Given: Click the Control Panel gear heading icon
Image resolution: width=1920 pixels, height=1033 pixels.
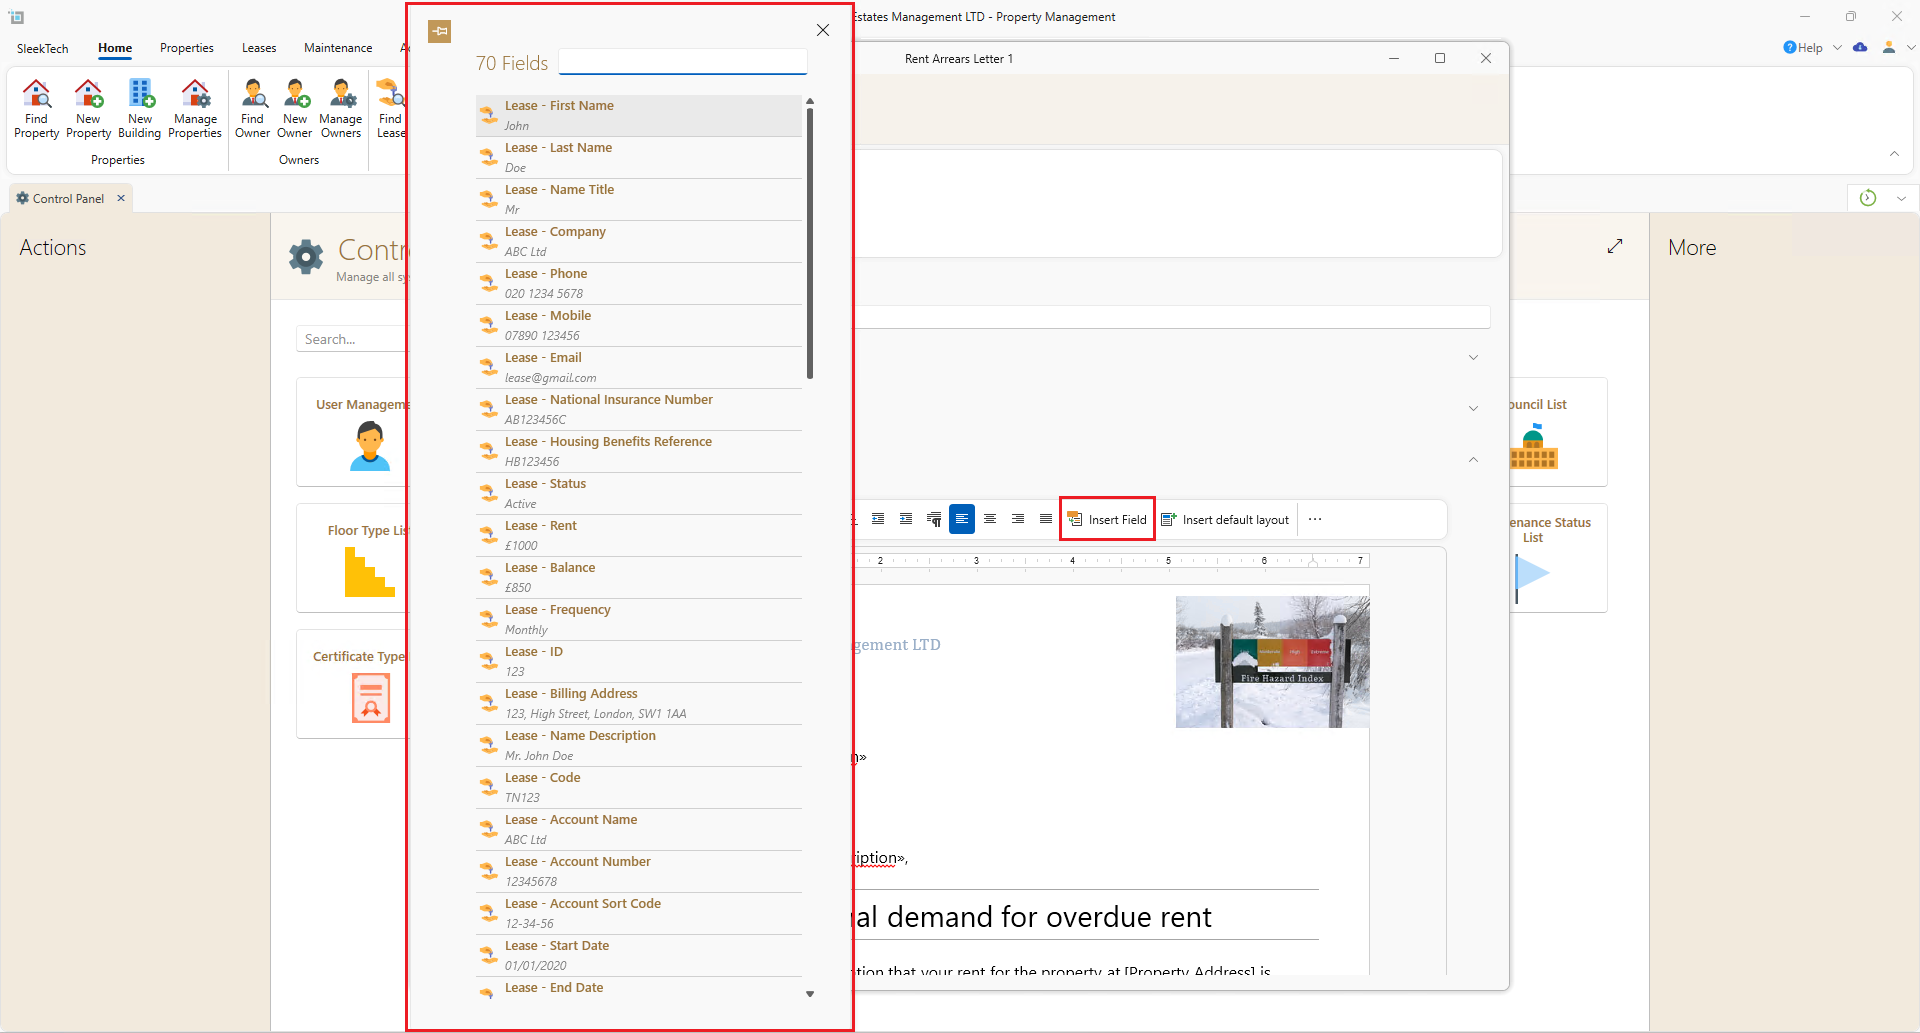Looking at the screenshot, I should 306,257.
